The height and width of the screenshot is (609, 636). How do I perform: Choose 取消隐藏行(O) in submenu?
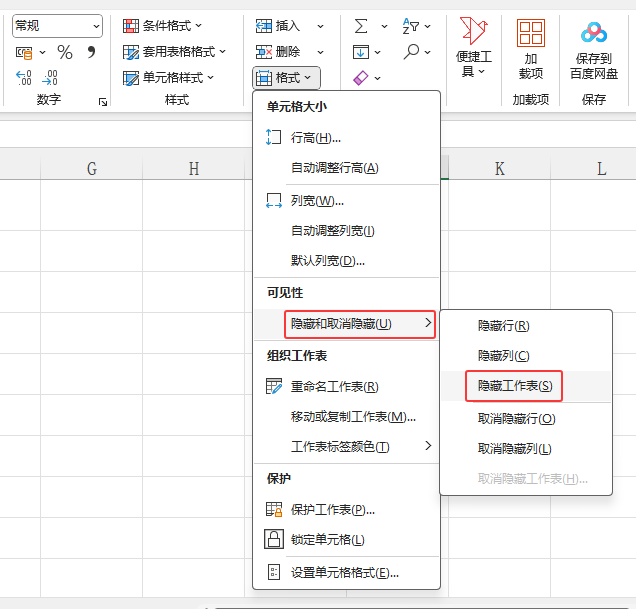(526, 419)
